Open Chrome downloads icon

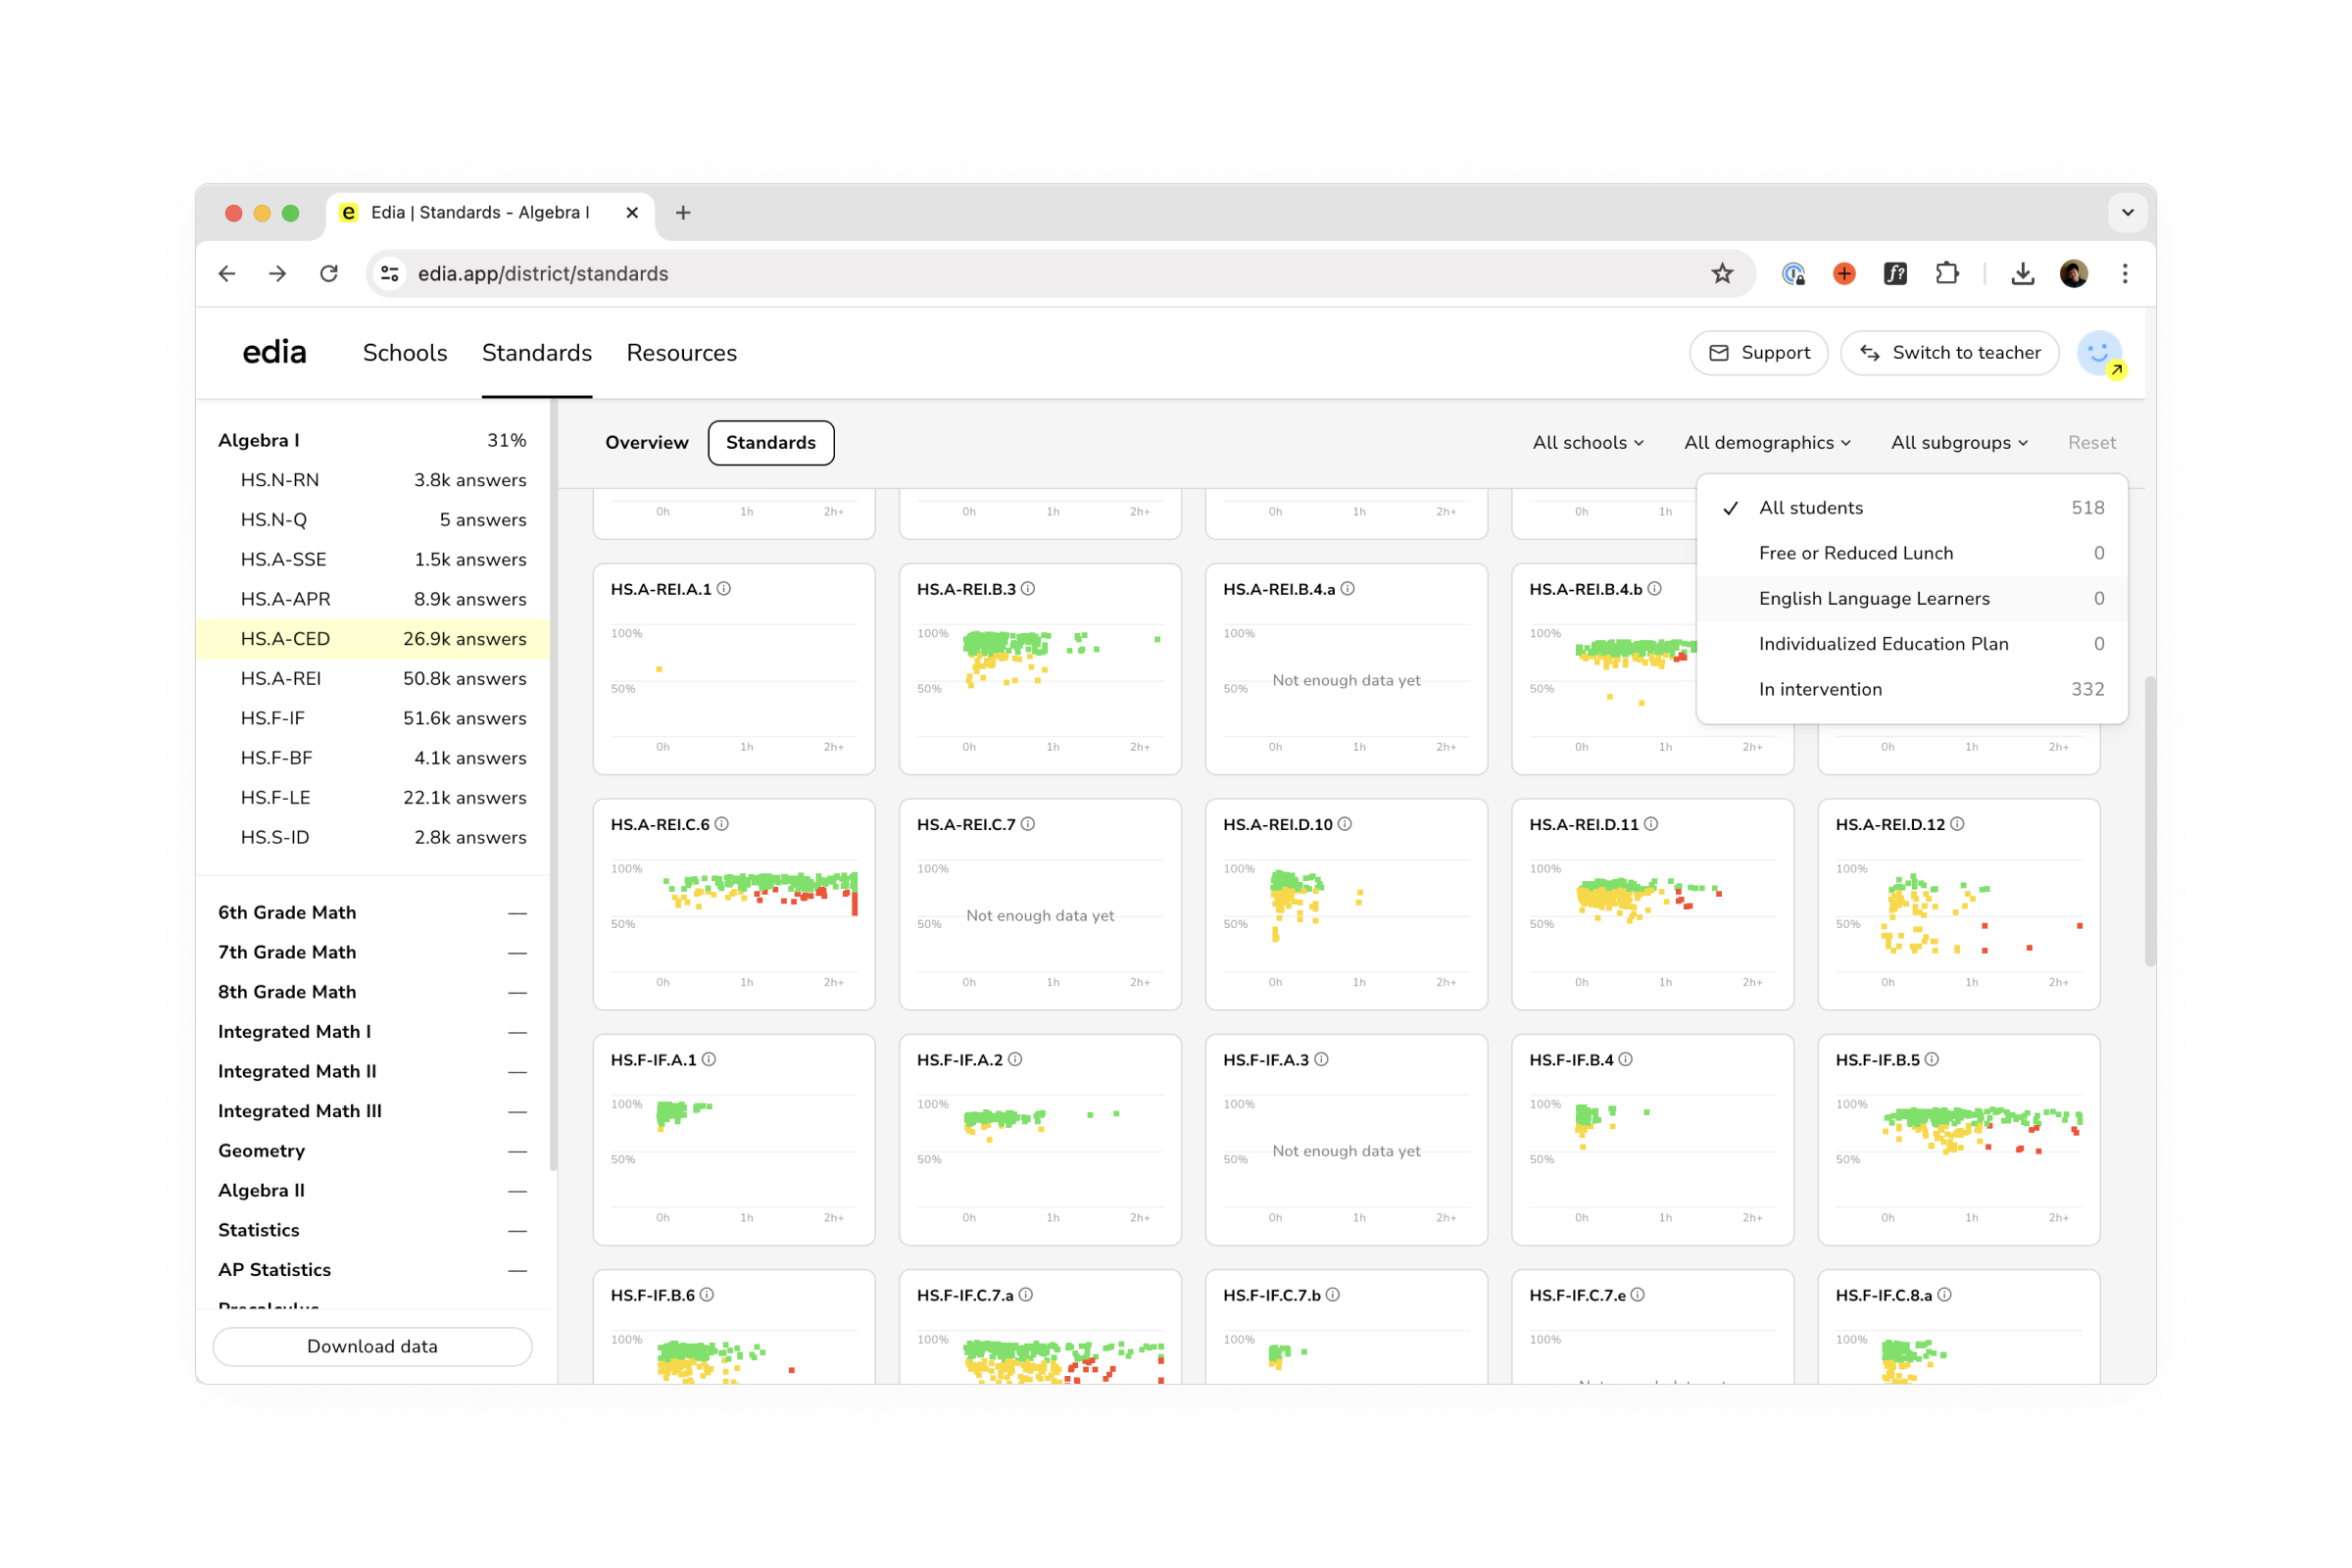coord(2022,273)
